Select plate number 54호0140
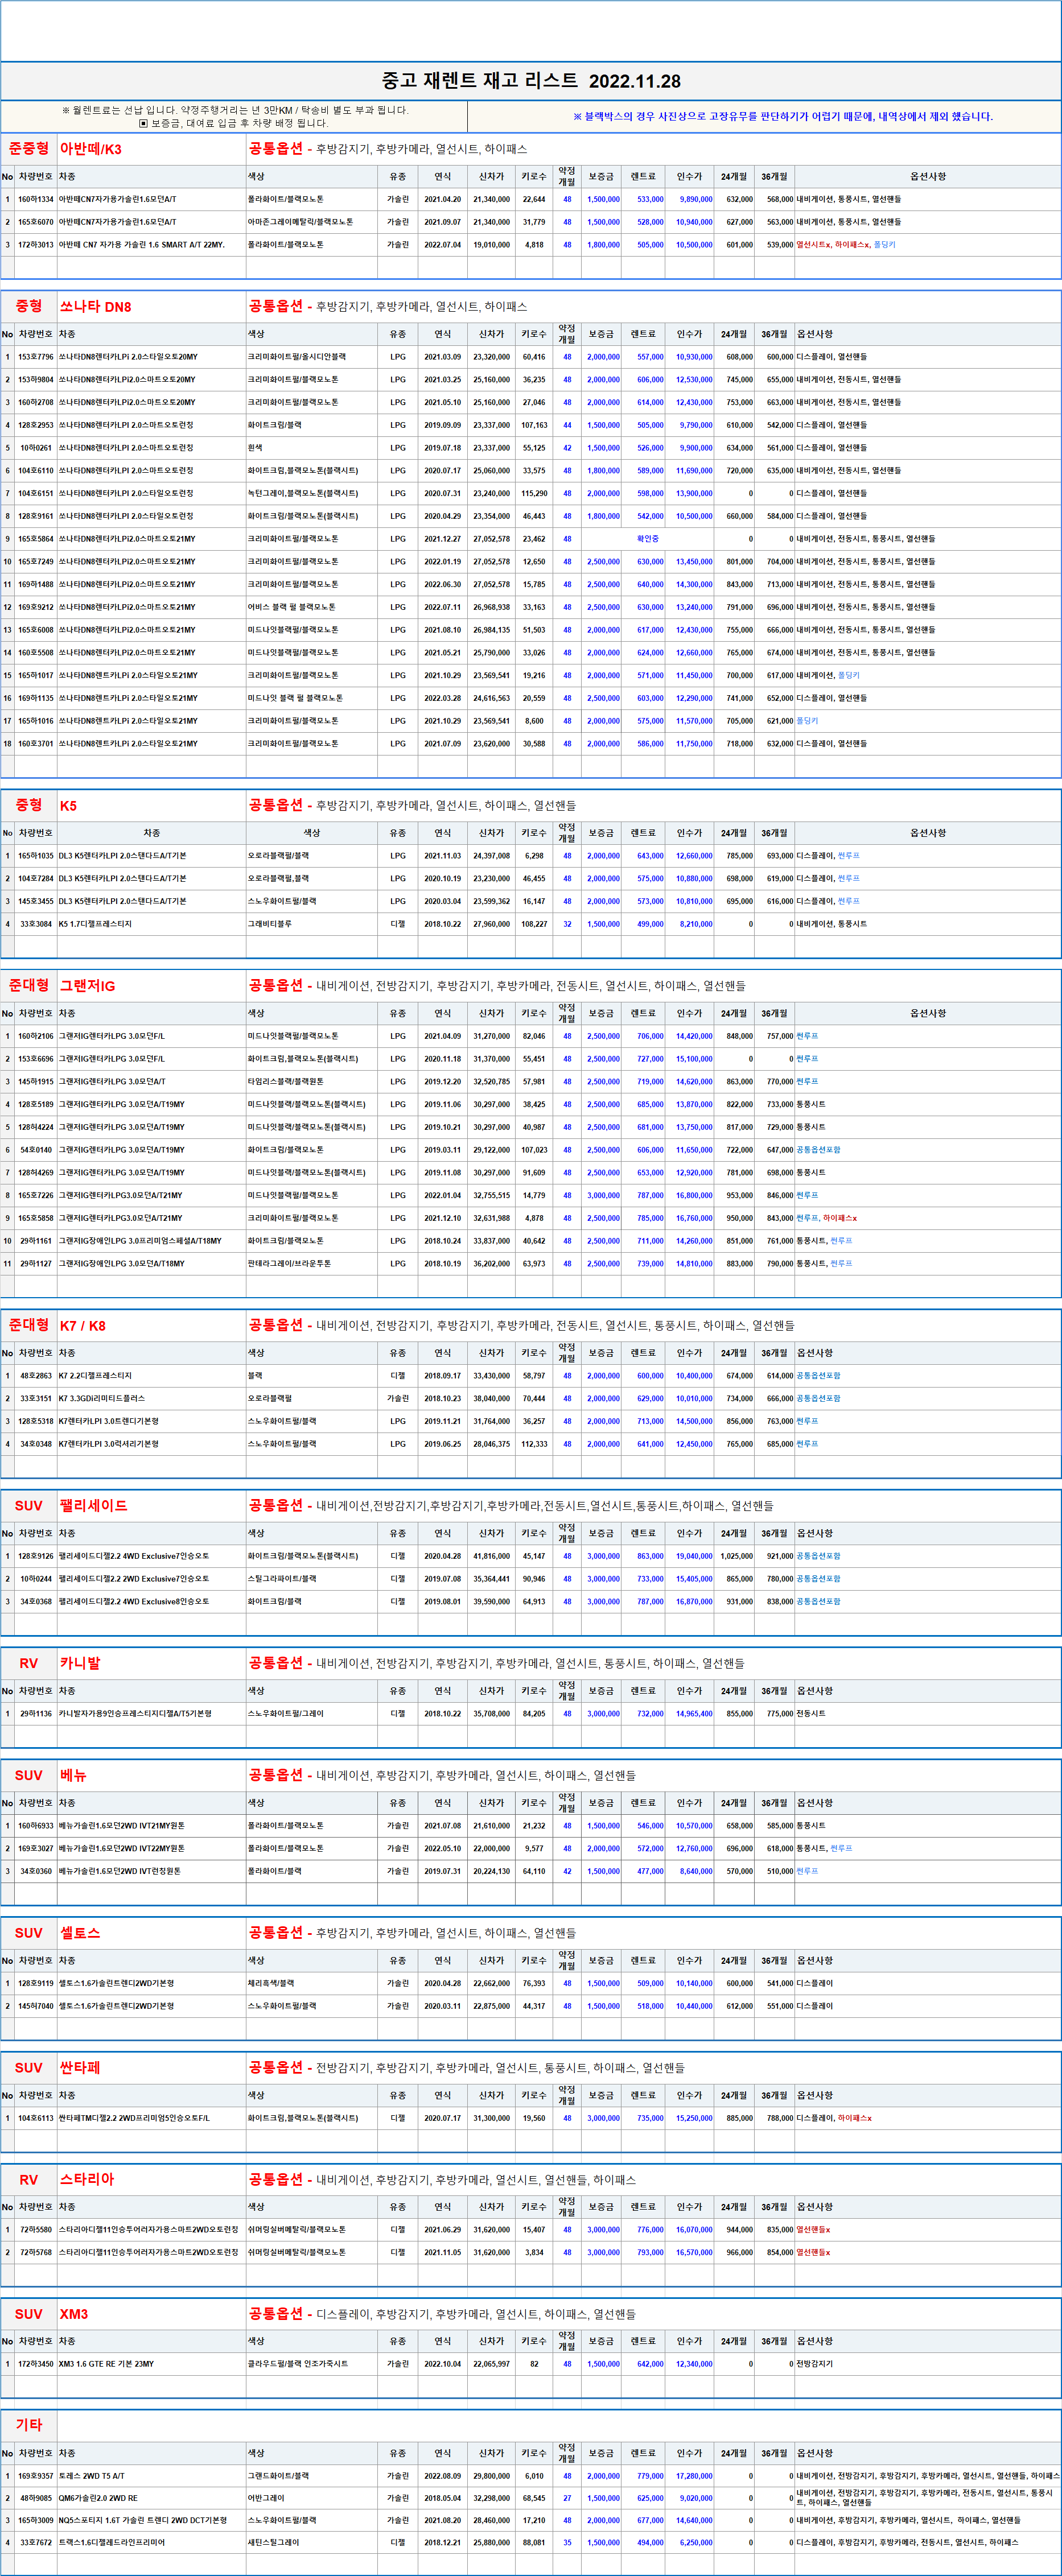The image size is (1062, 2576). [36, 1150]
